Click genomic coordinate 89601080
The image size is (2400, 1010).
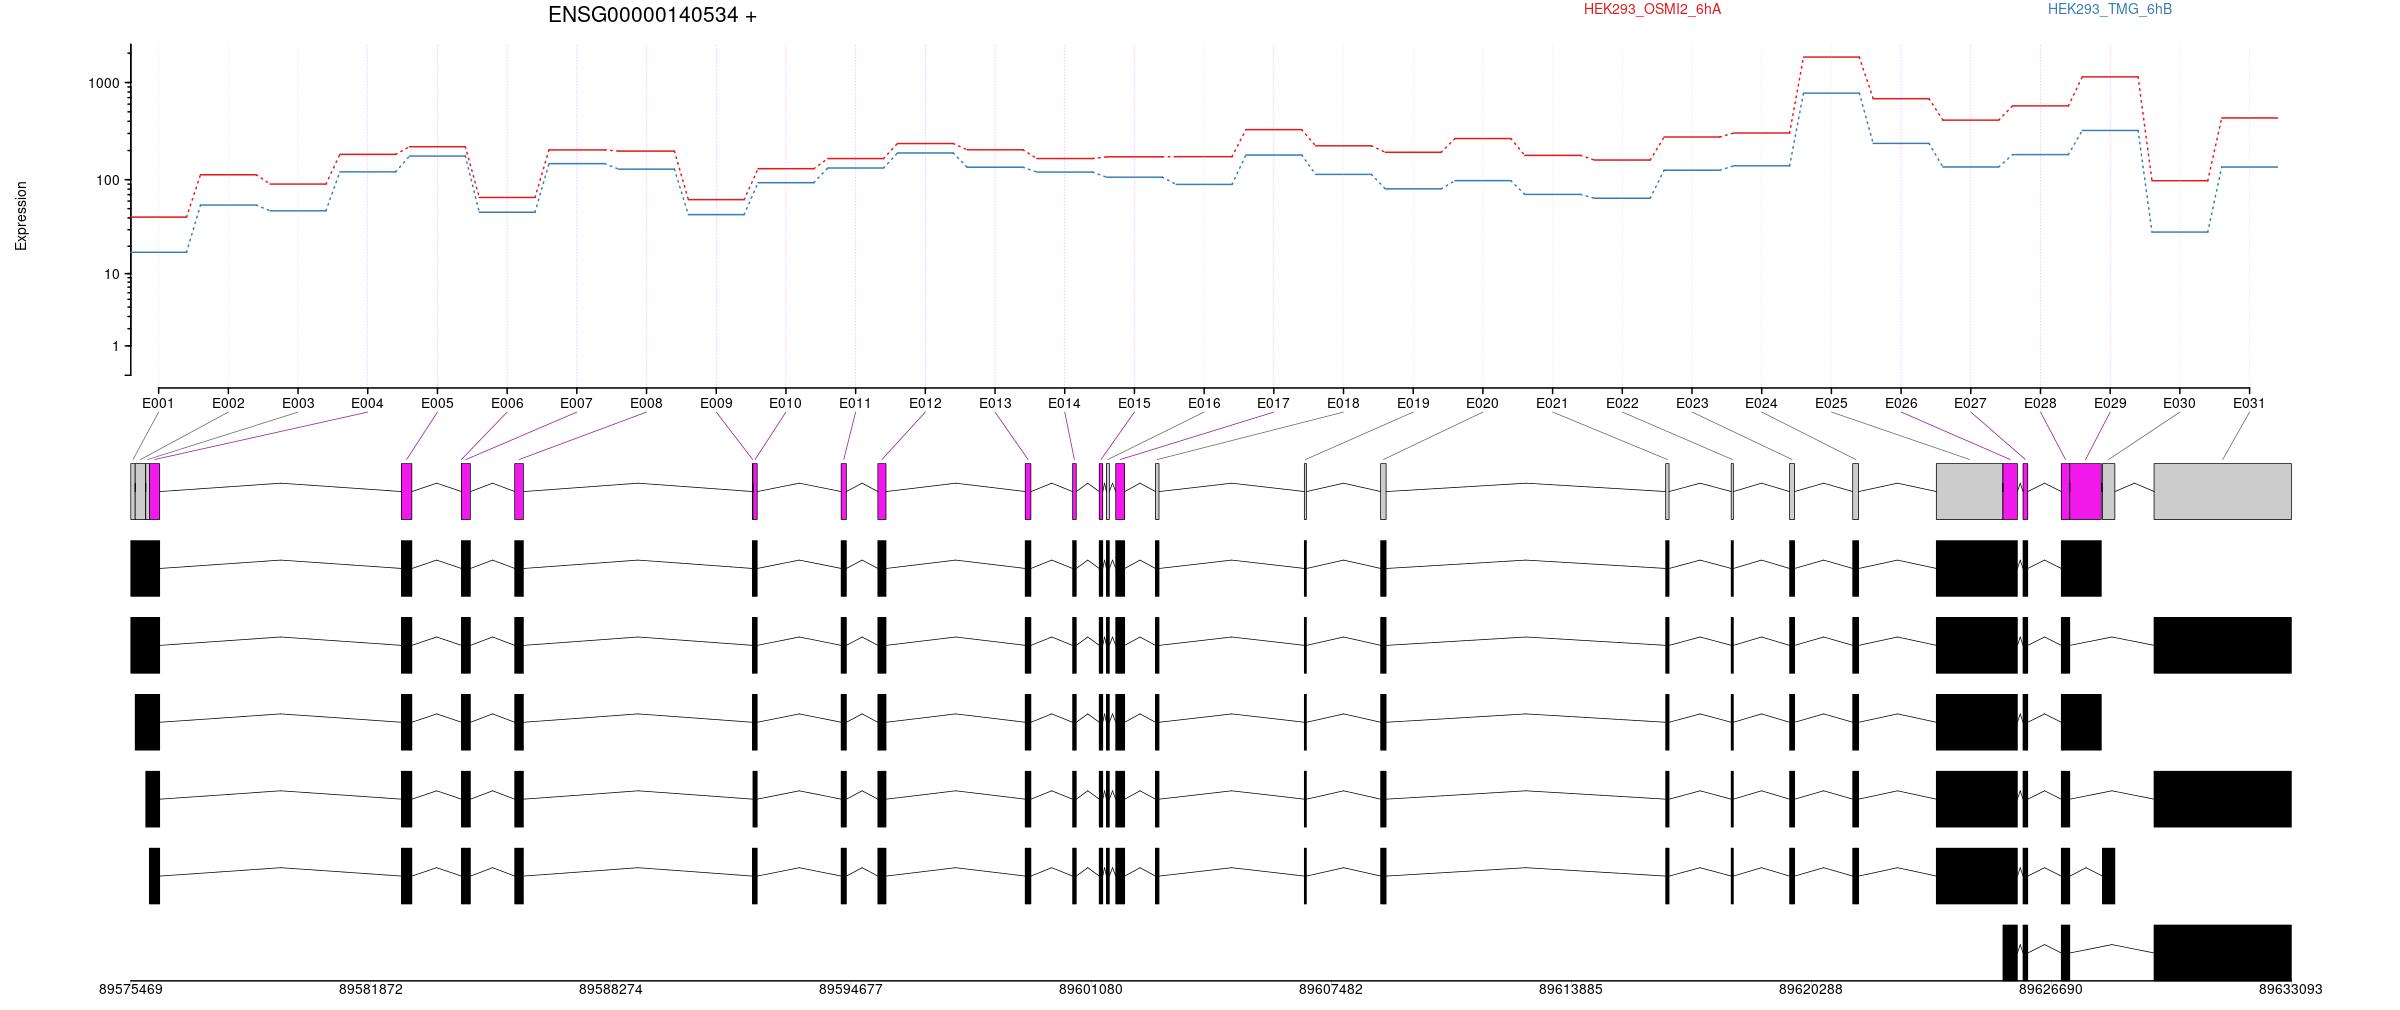tap(1090, 989)
